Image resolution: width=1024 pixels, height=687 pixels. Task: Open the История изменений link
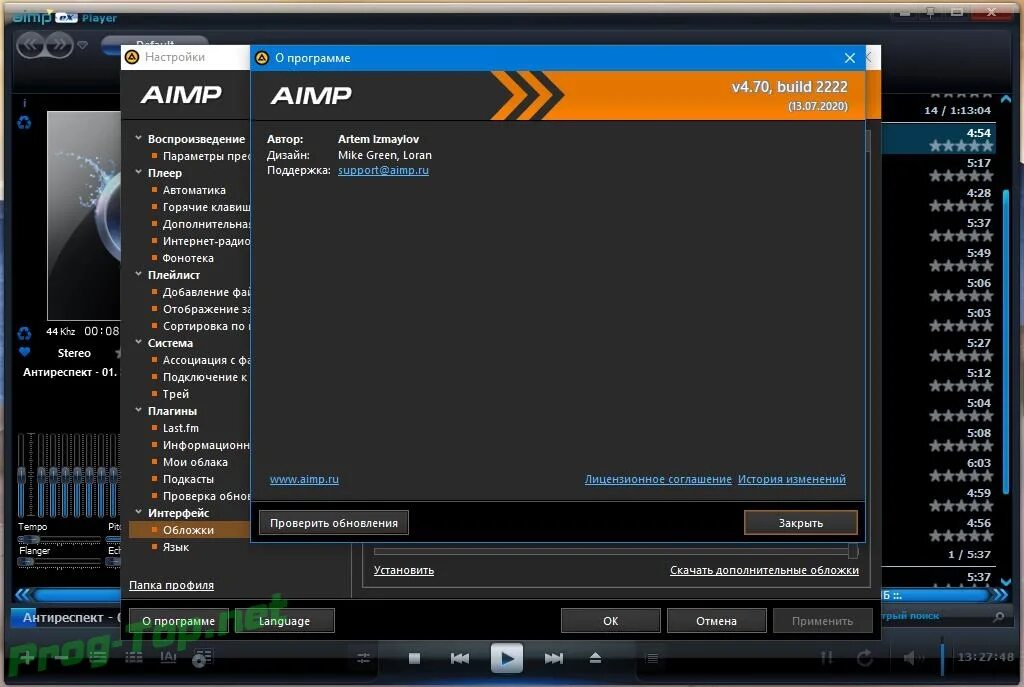tap(792, 479)
